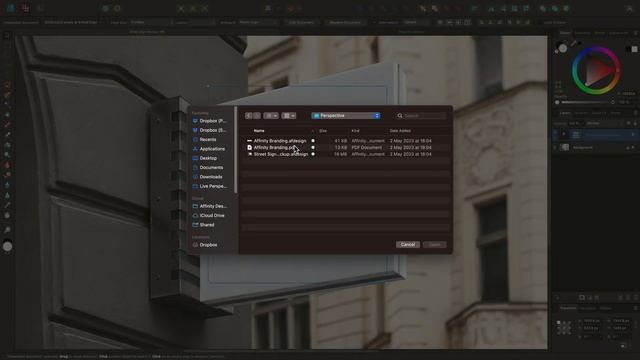The height and width of the screenshot is (360, 640).
Task: Open first Dropbox (P… sidebar favorite
Action: (x=210, y=121)
